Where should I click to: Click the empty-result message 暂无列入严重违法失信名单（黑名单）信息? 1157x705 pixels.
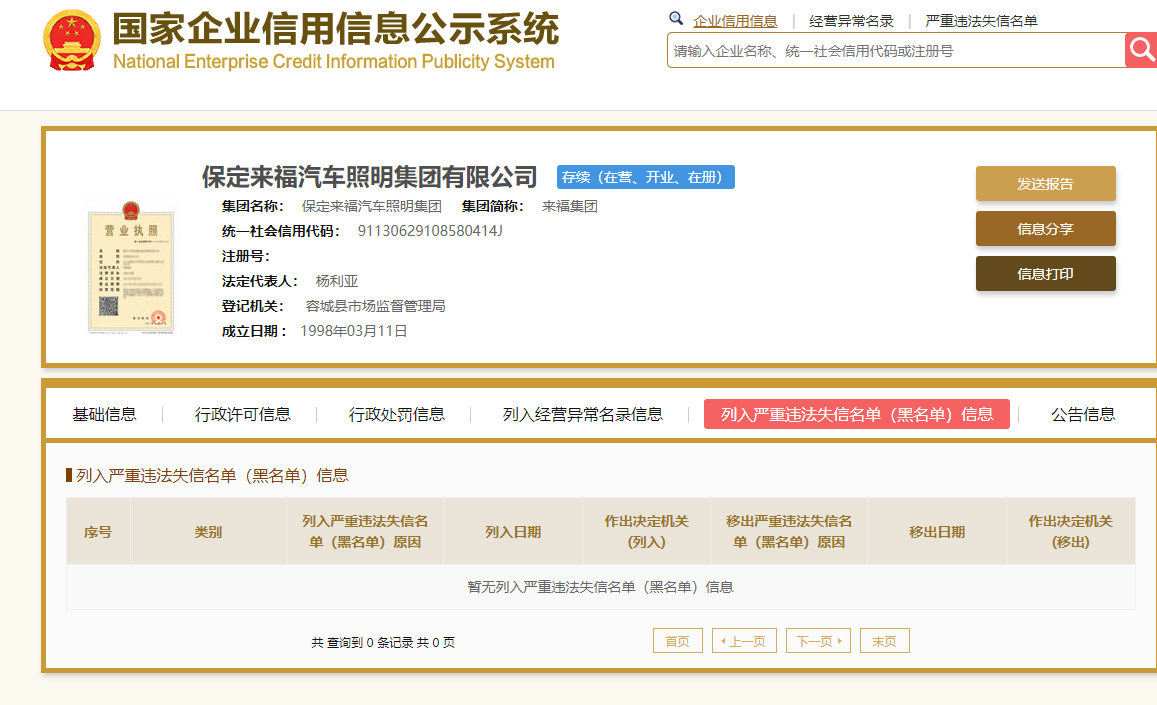[x=601, y=587]
